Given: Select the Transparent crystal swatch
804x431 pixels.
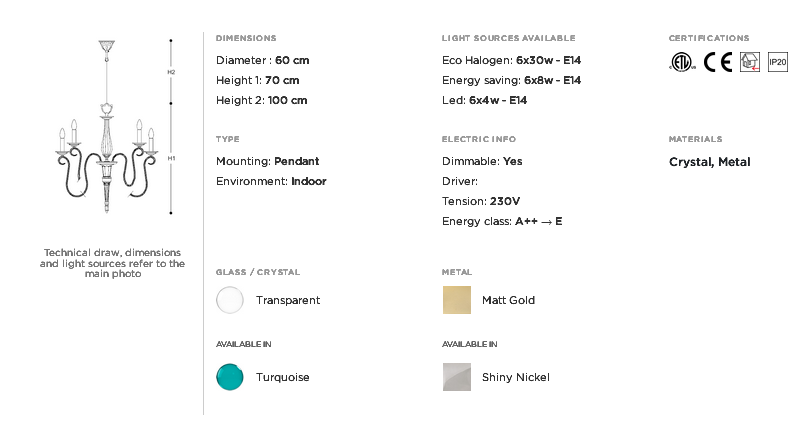Looking at the screenshot, I should point(230,300).
